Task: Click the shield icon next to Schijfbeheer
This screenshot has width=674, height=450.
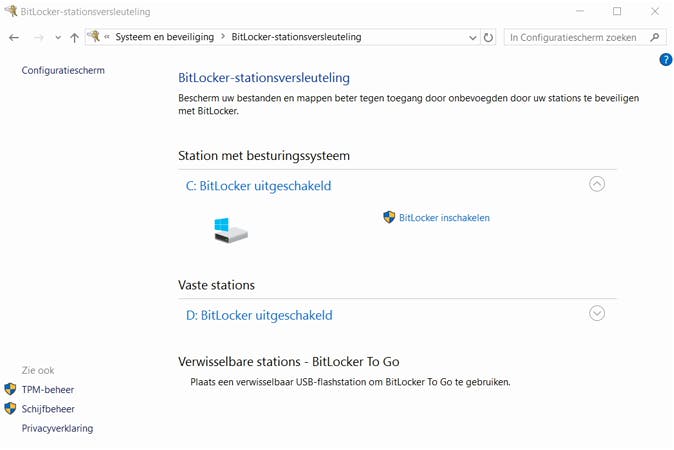Action: (10, 409)
